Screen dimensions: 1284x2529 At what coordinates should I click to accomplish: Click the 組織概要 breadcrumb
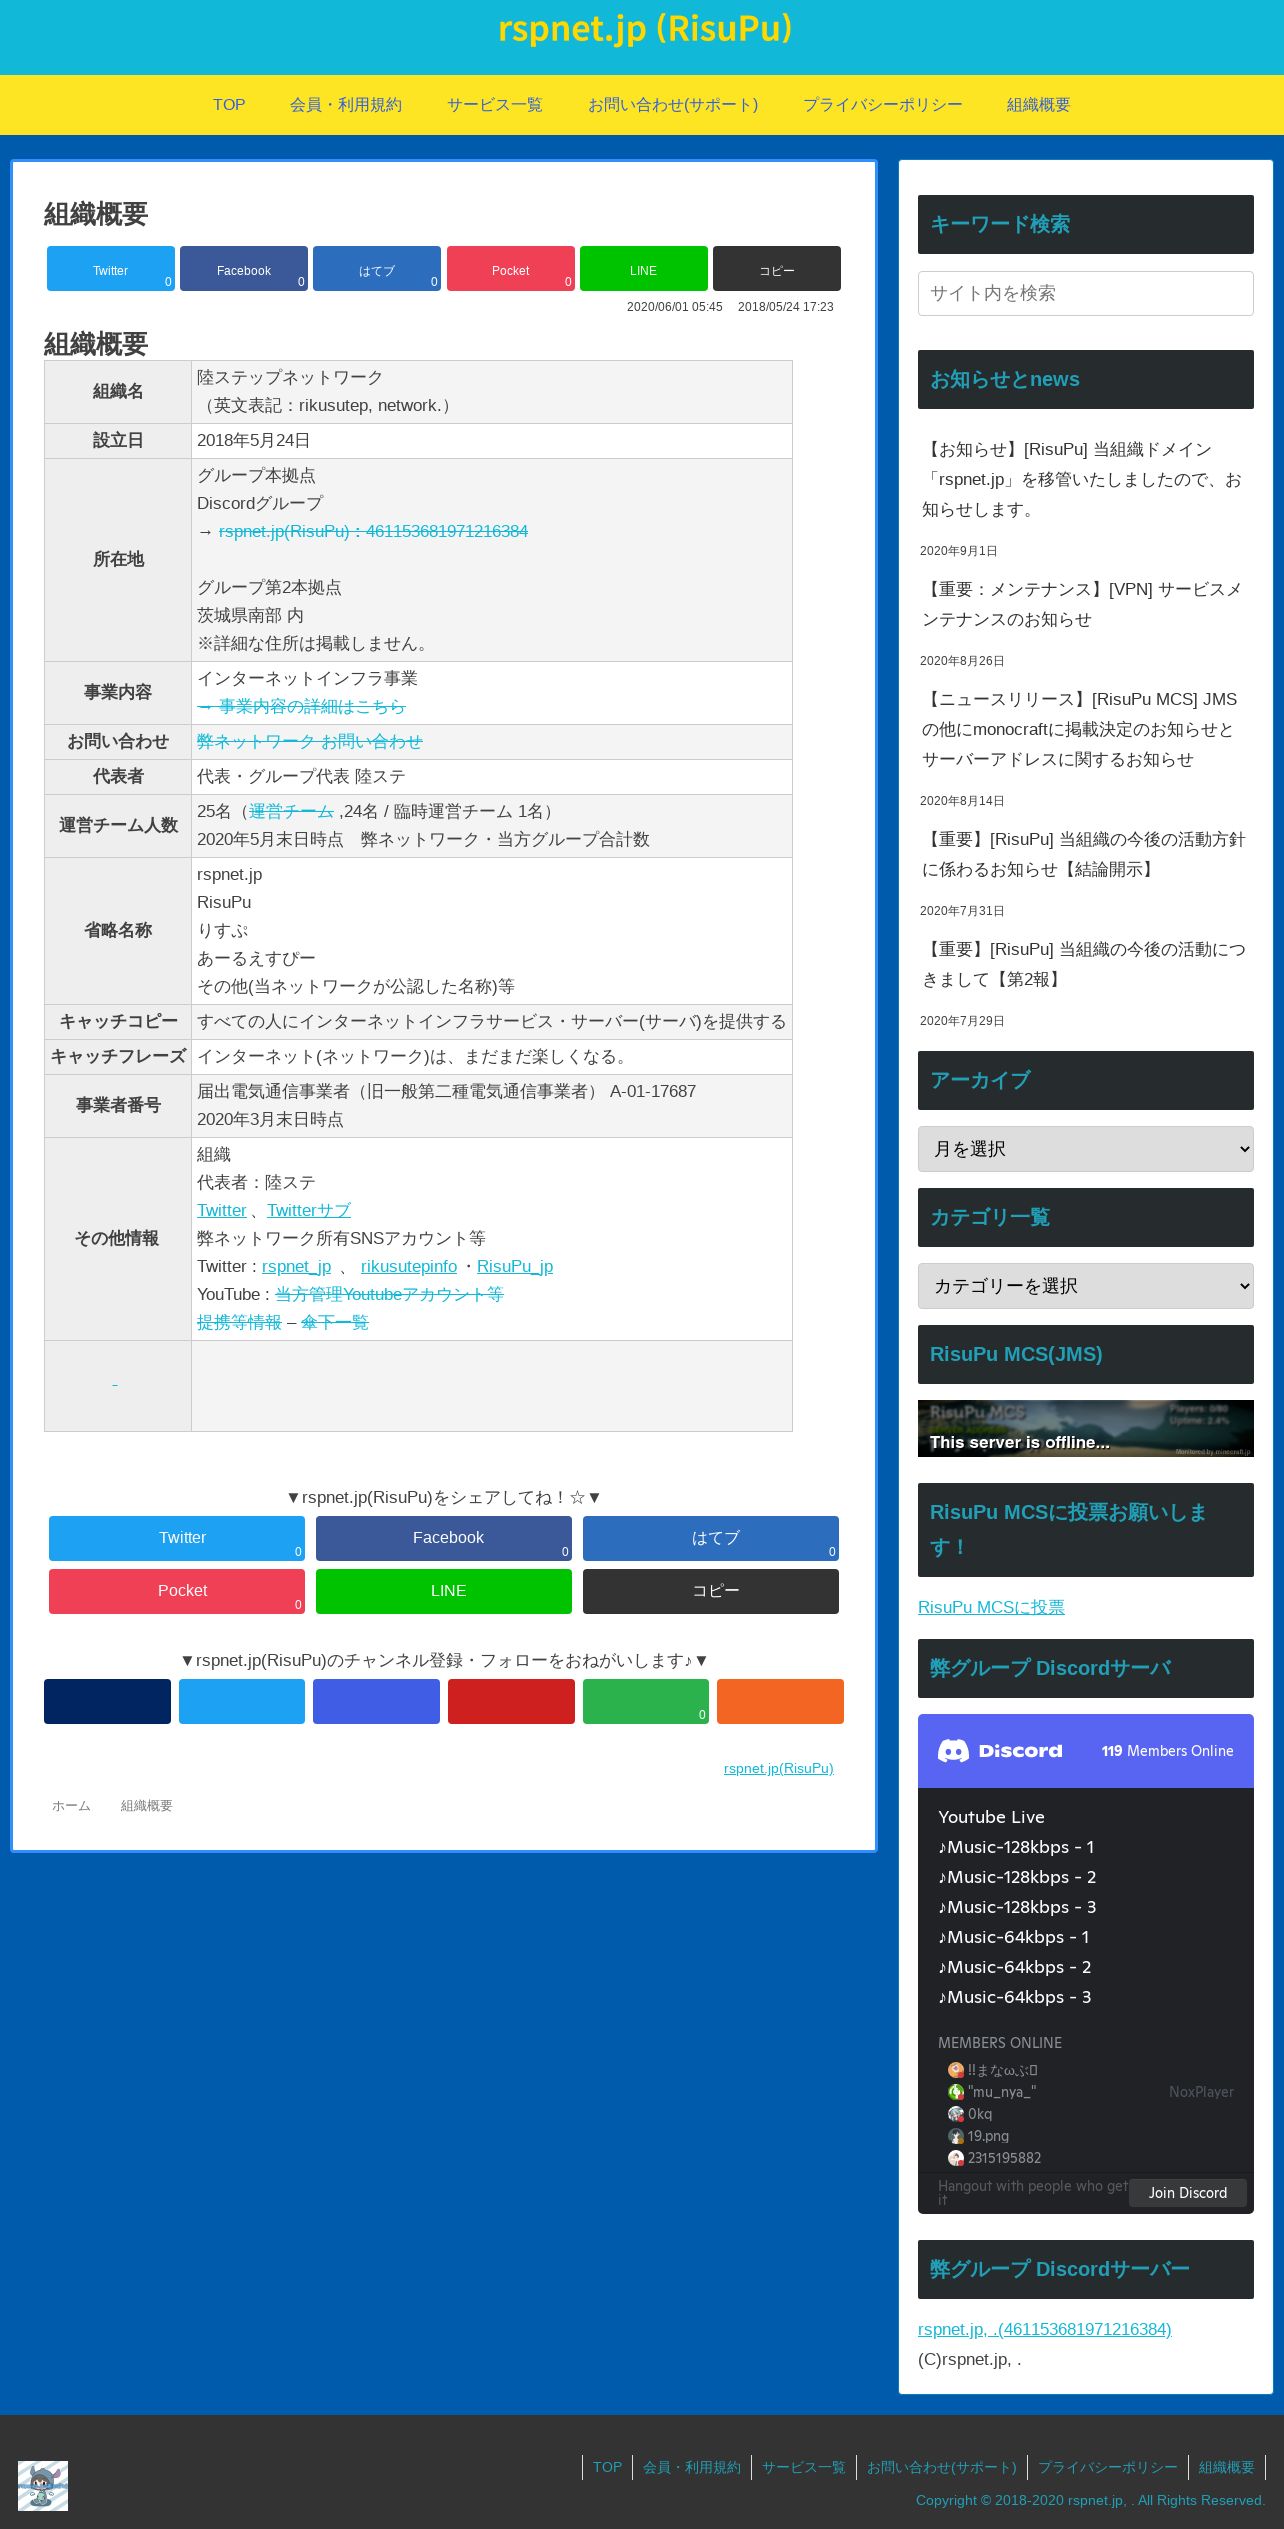click(x=147, y=1806)
